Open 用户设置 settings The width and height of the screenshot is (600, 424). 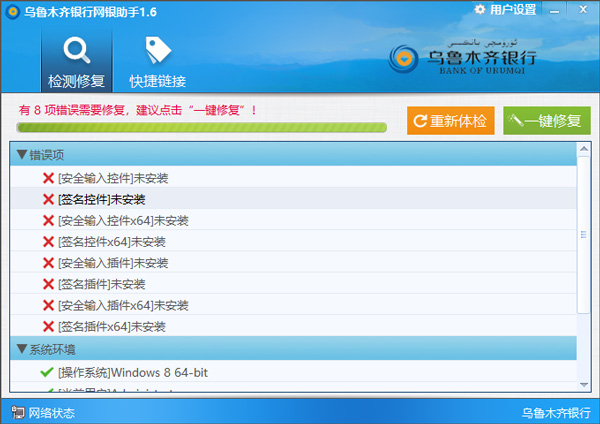click(505, 9)
